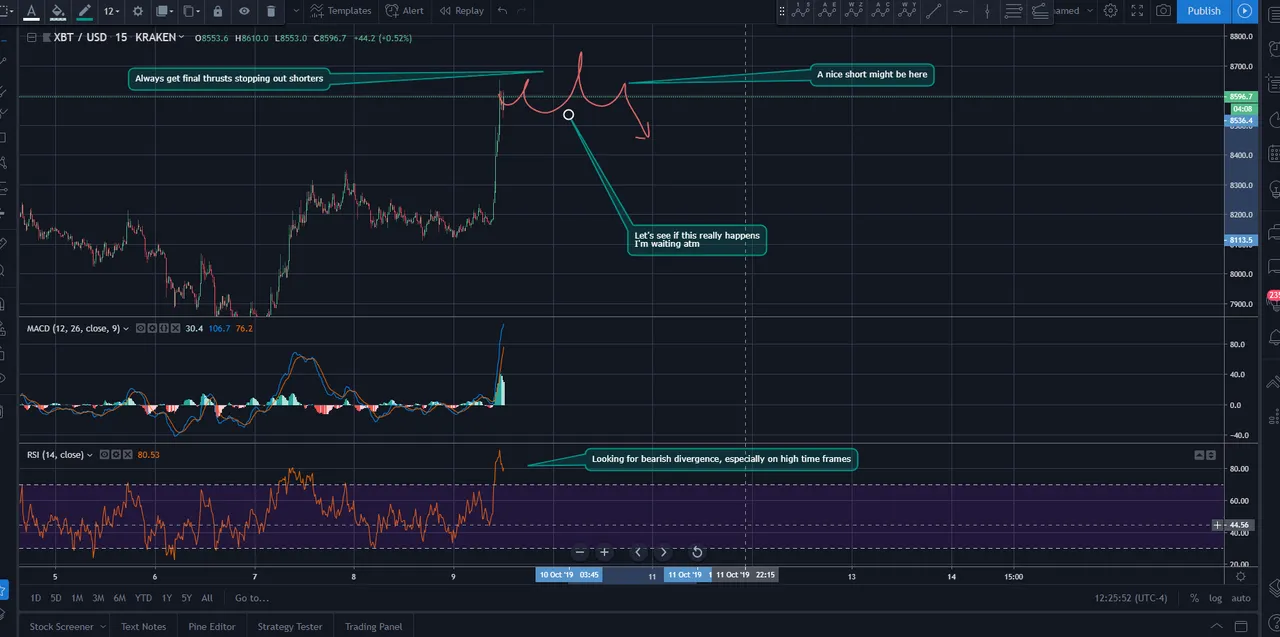This screenshot has height=637, width=1280.
Task: Pick the text color swatch
Action: tap(32, 11)
